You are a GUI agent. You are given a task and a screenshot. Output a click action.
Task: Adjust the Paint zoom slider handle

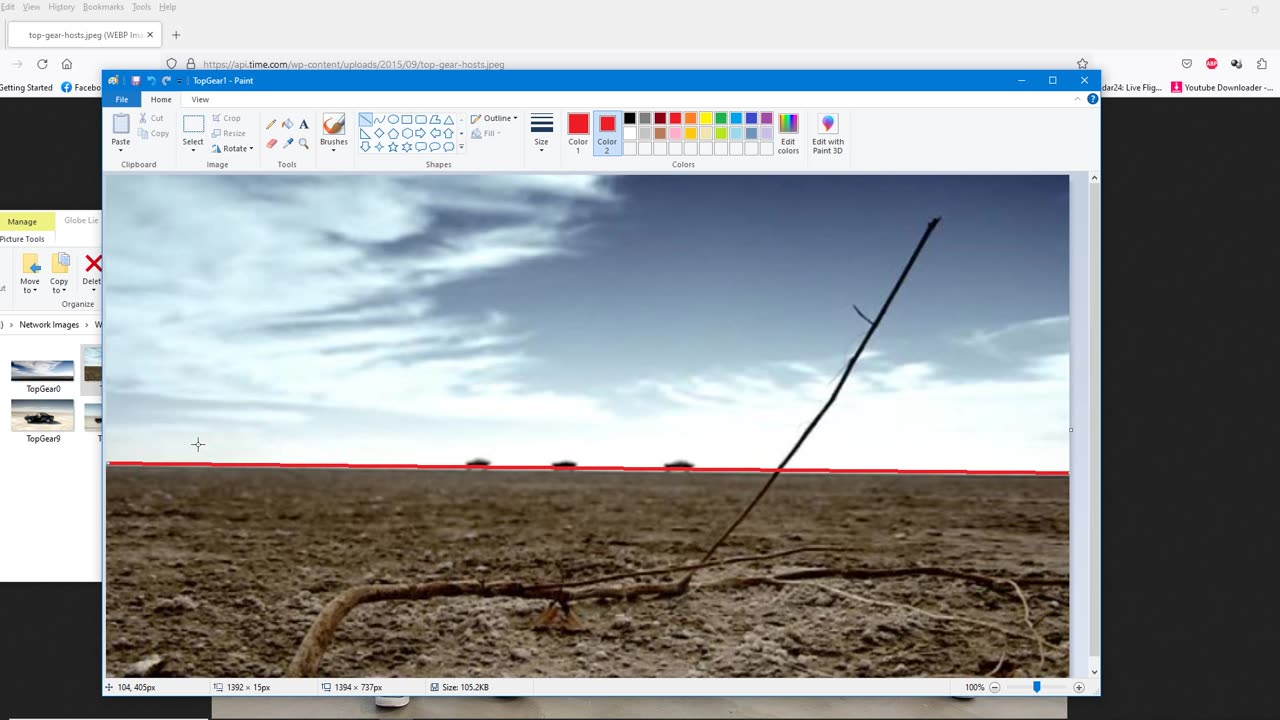[1036, 687]
